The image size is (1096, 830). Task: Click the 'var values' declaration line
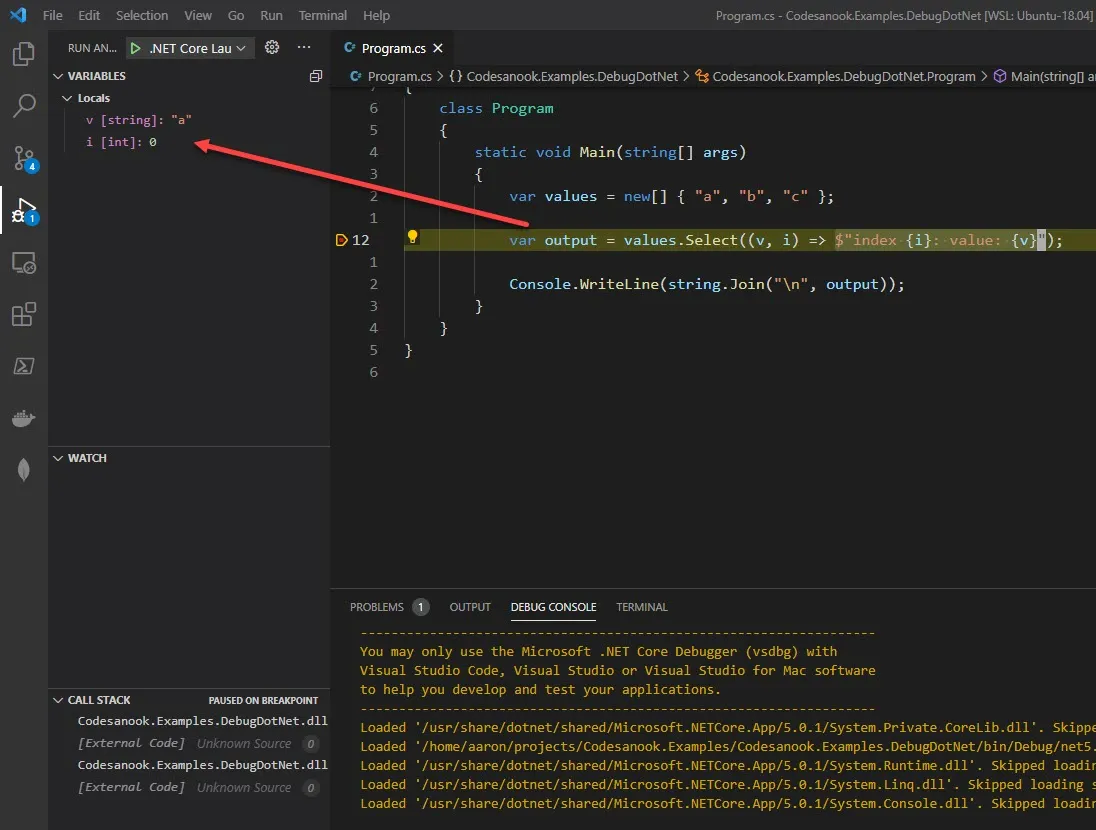(x=671, y=196)
